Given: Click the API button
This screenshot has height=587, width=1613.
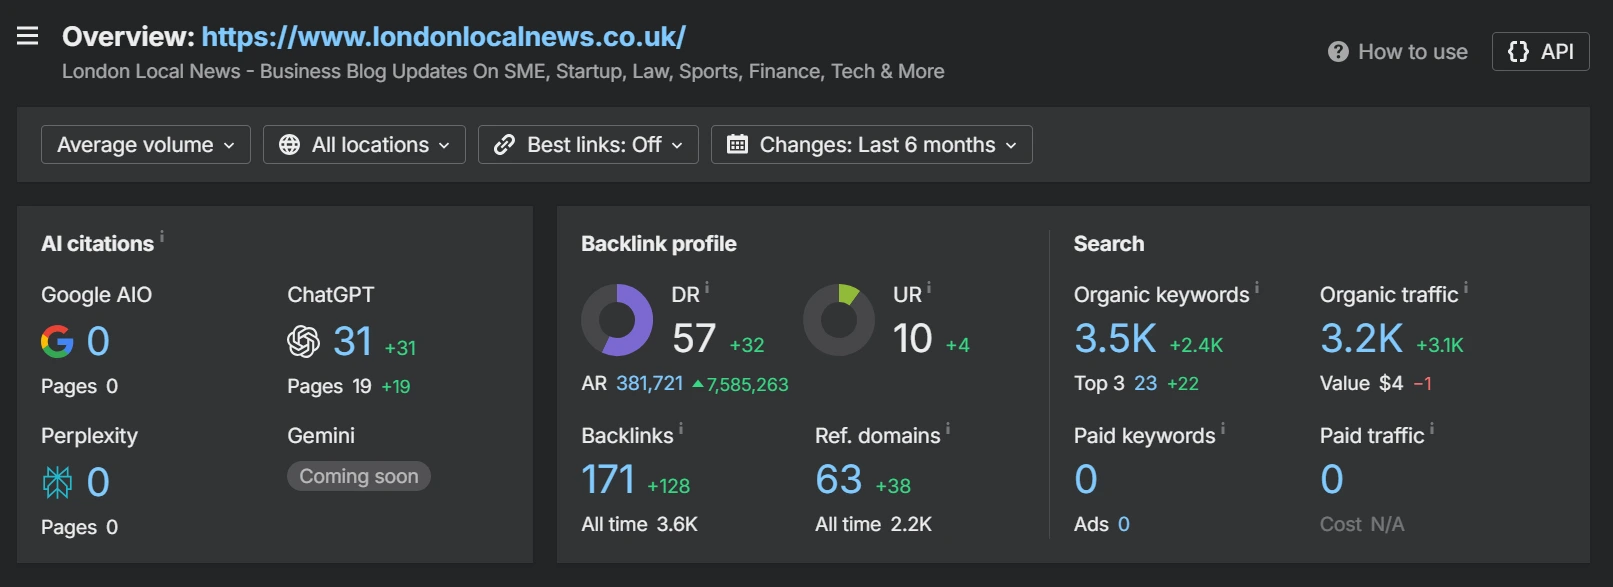Looking at the screenshot, I should (1541, 52).
